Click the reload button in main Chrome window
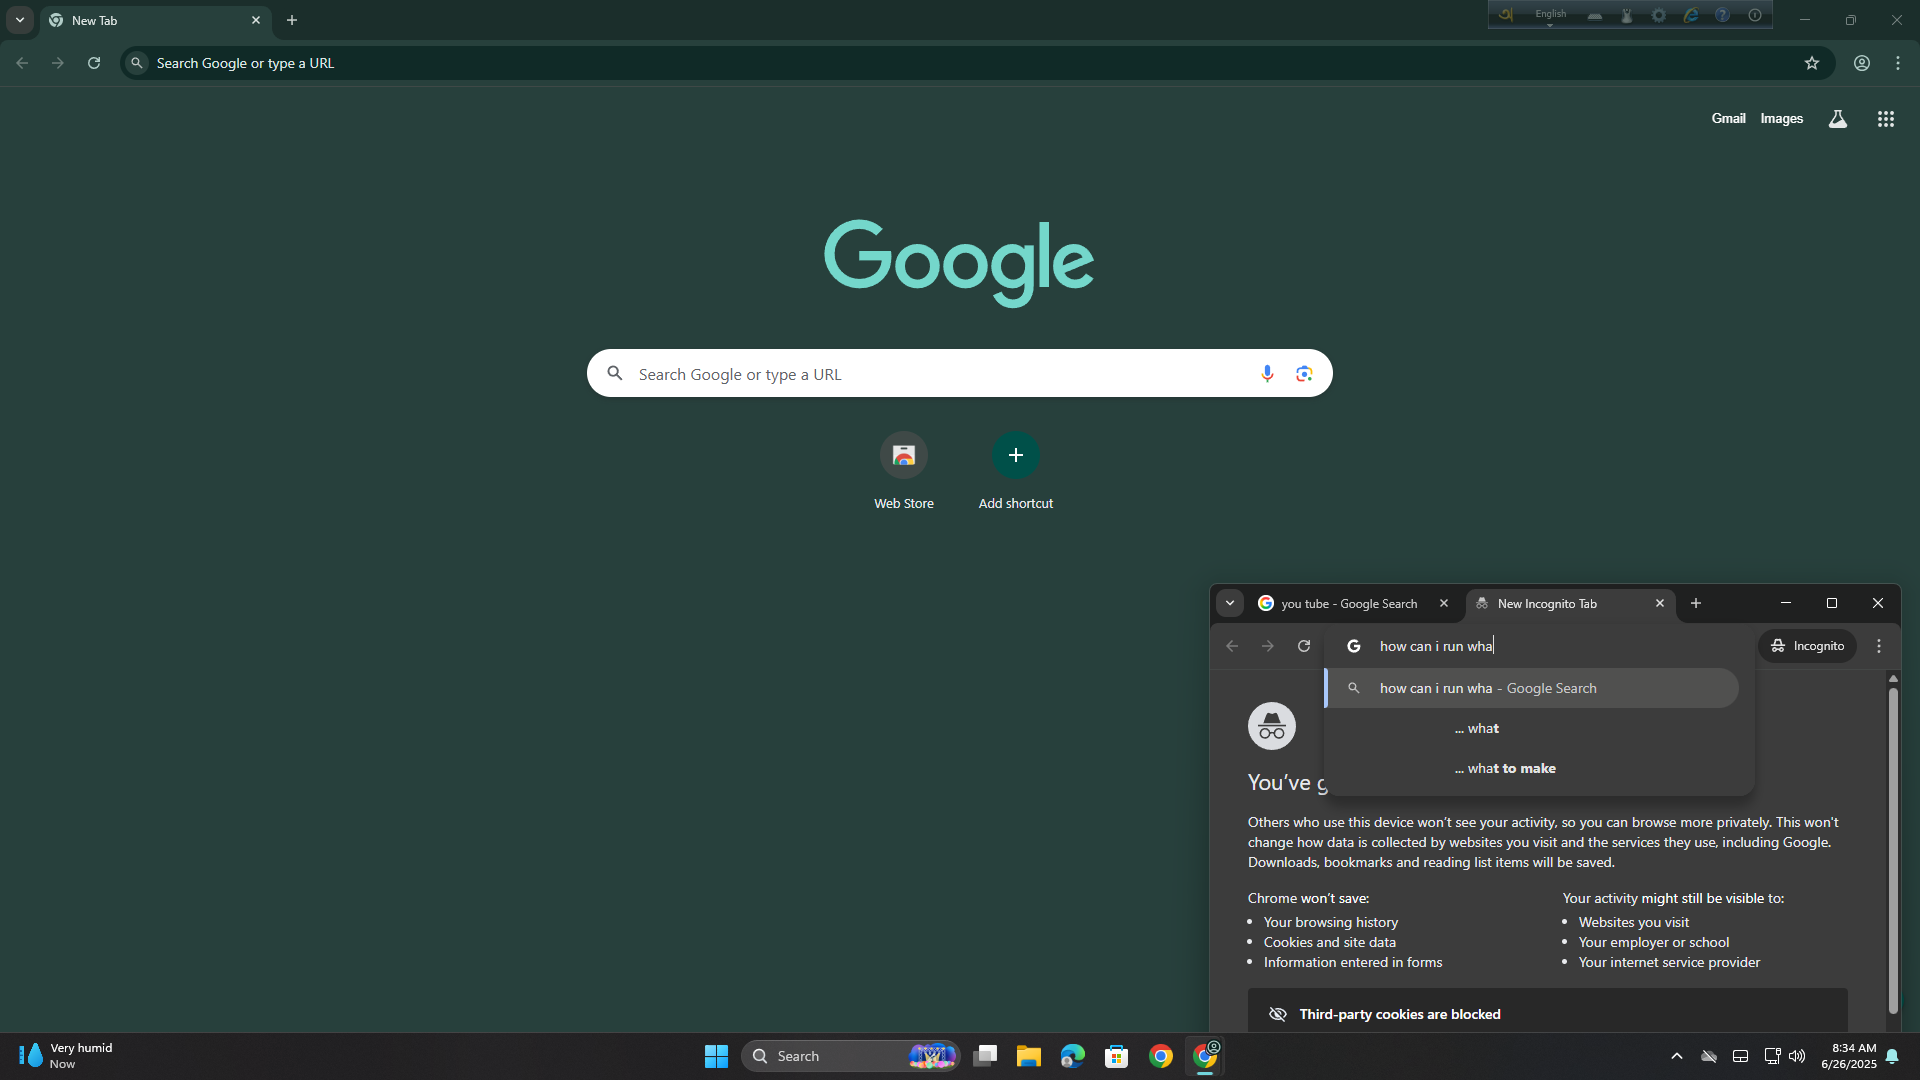Viewport: 1920px width, 1080px height. pos(94,63)
